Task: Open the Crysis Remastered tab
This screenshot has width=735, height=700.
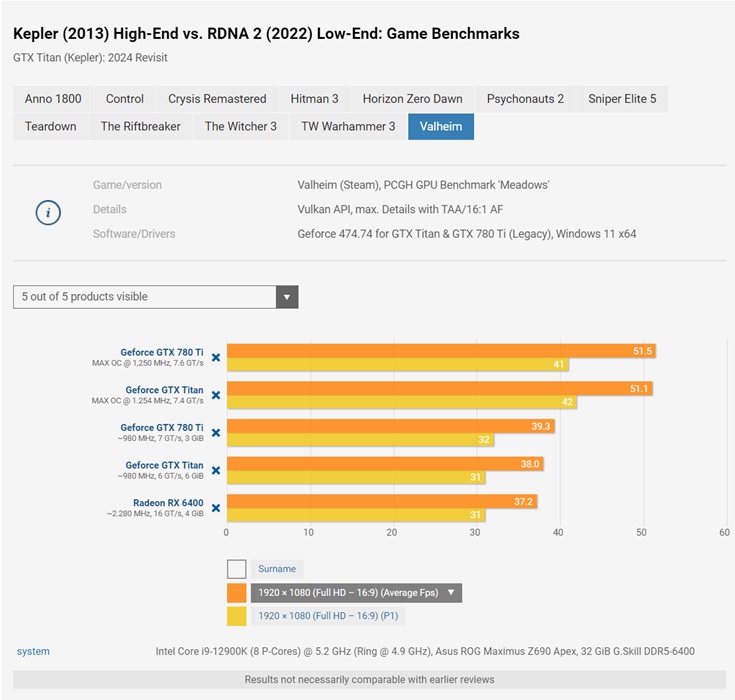Action: 217,99
